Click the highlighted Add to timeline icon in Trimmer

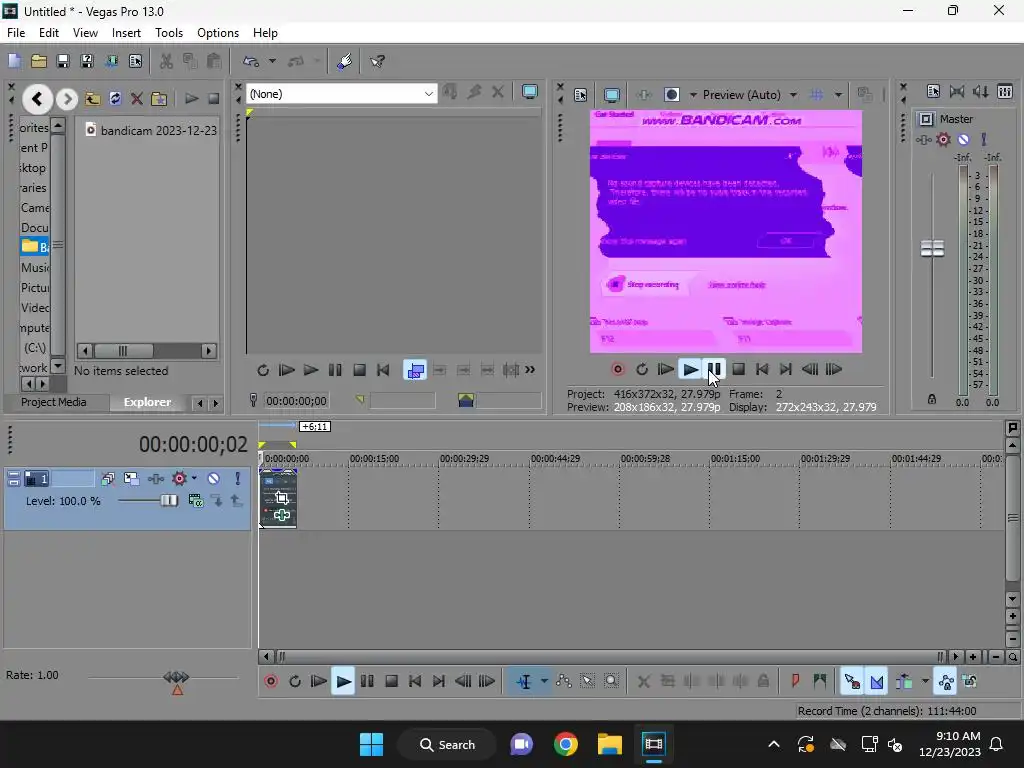[415, 370]
